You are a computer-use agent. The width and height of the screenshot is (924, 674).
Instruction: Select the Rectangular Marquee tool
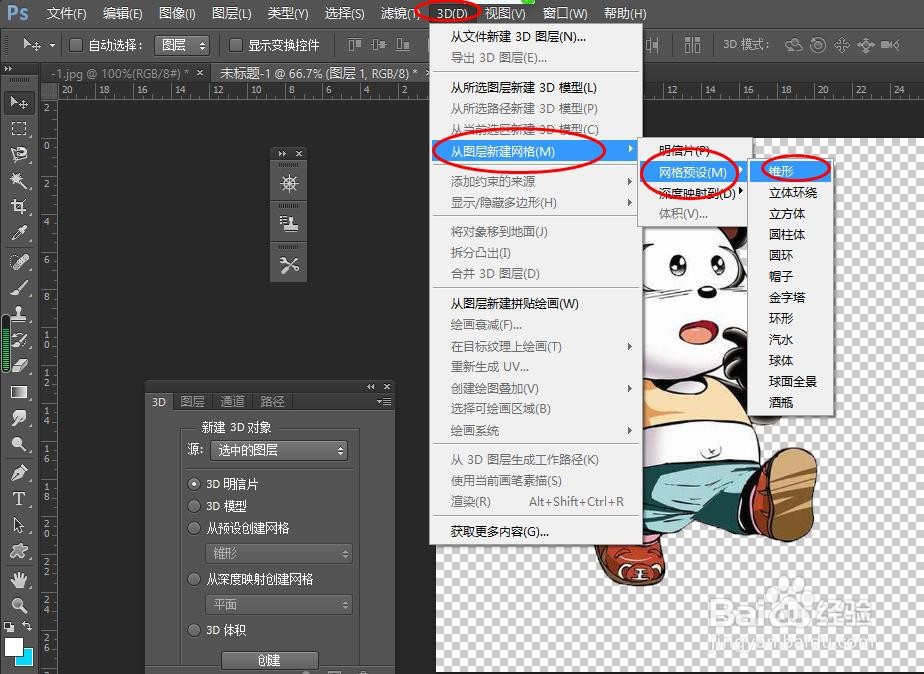pos(19,128)
